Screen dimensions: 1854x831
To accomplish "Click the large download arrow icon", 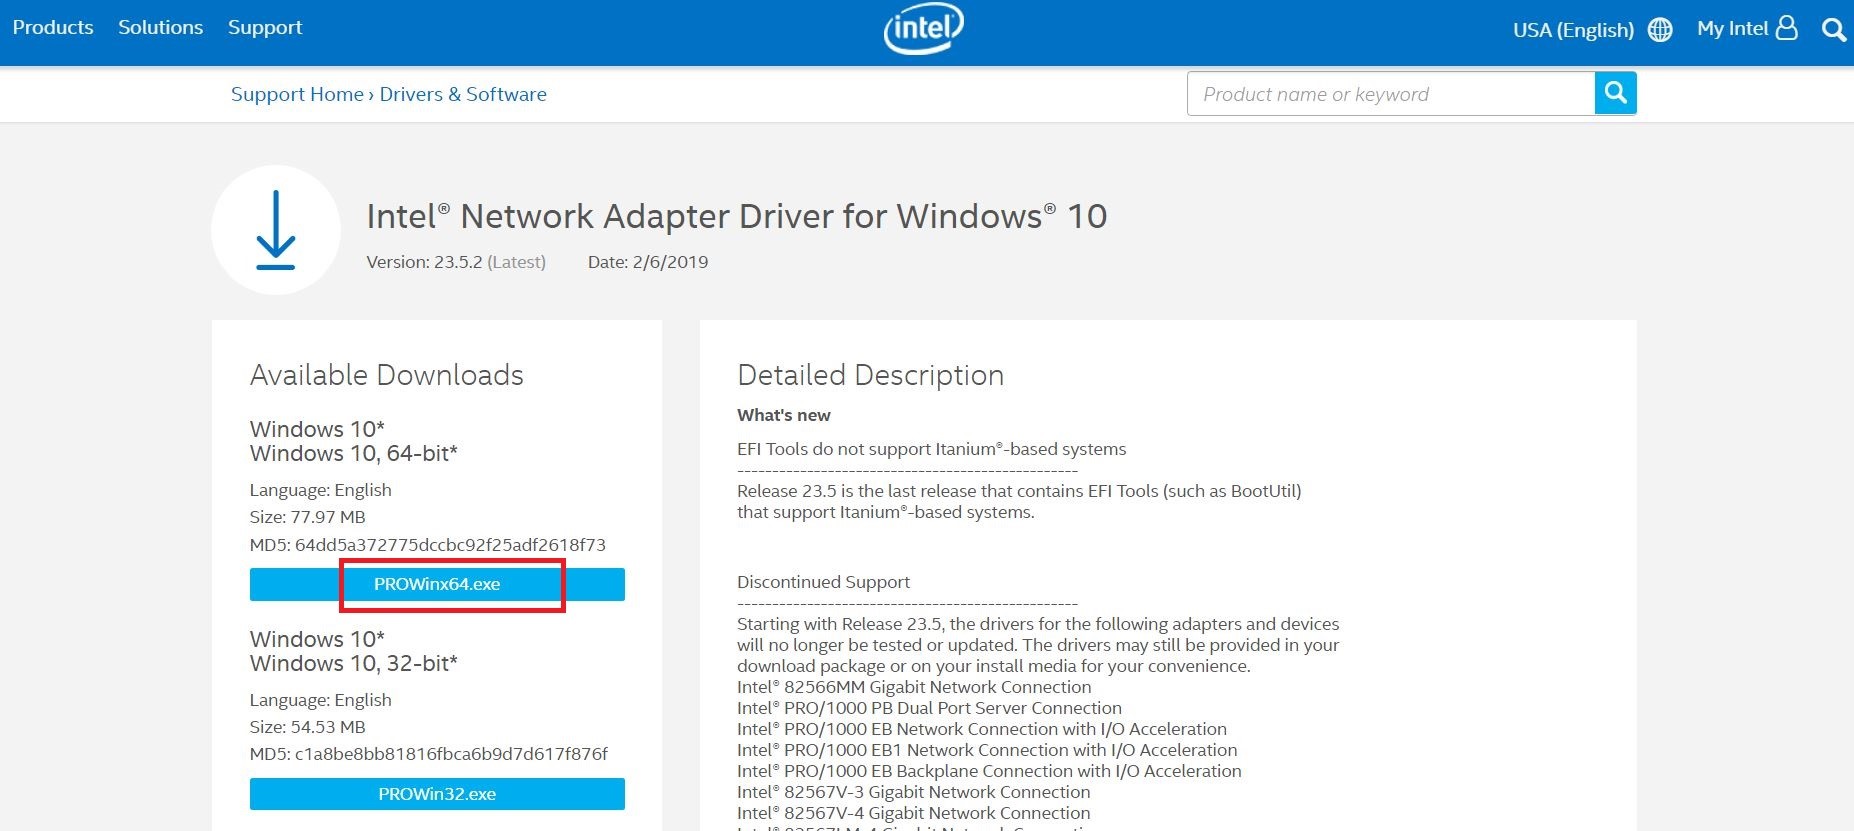I will click(x=276, y=230).
